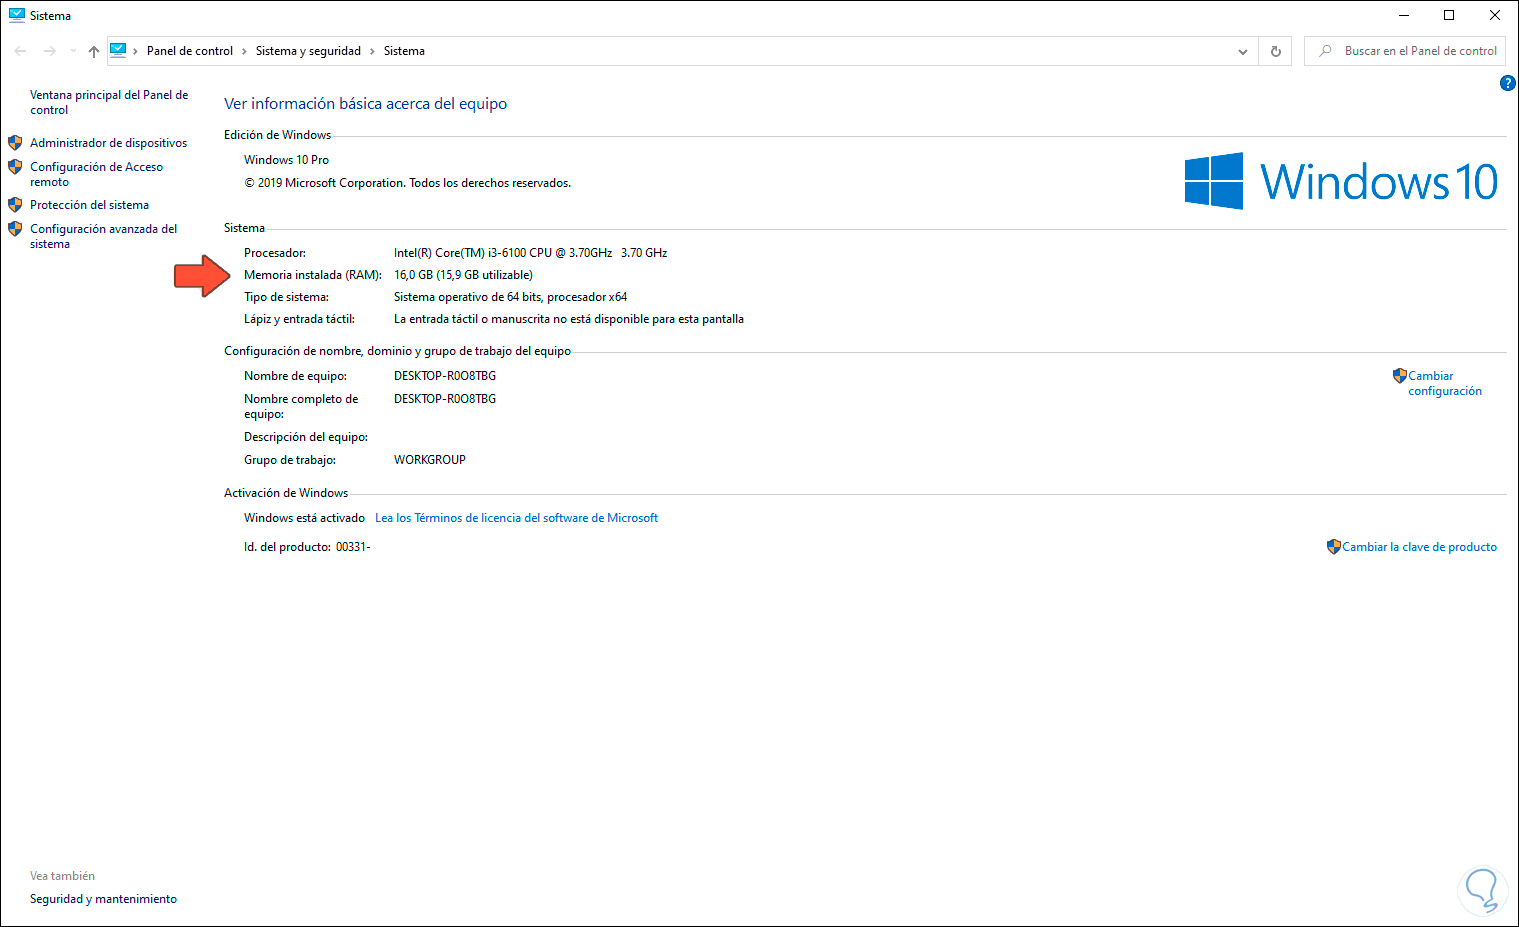Click the shield icon beside Configuración avanzada del sistema
The image size is (1519, 927).
(x=15, y=229)
